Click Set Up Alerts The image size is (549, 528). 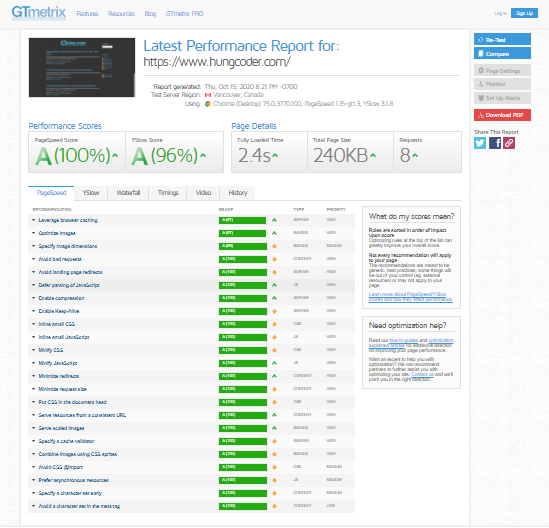point(502,98)
